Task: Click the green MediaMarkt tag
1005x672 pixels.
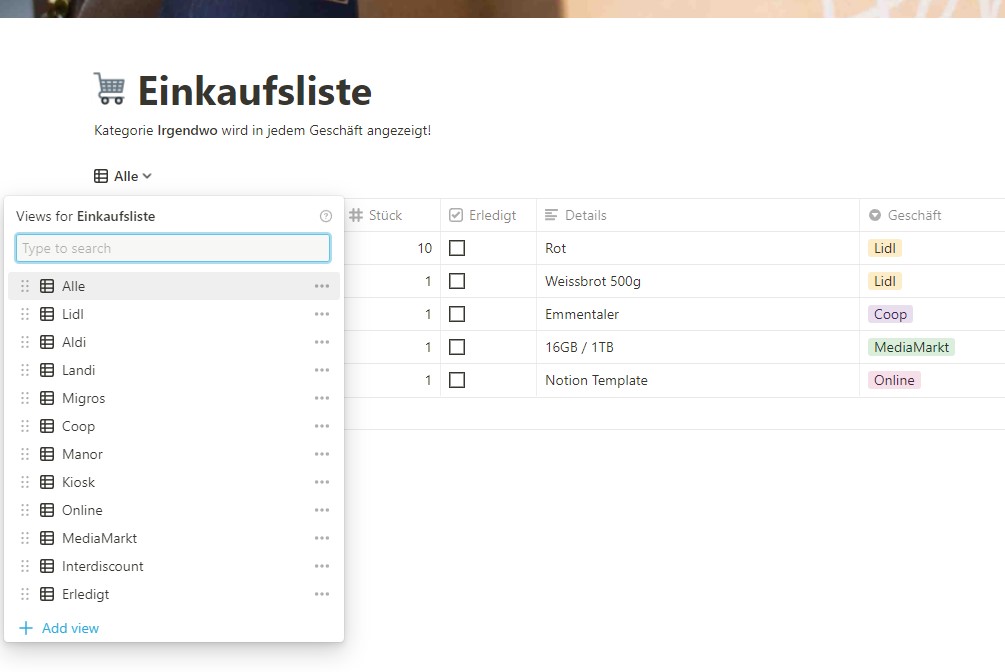Action: point(912,347)
